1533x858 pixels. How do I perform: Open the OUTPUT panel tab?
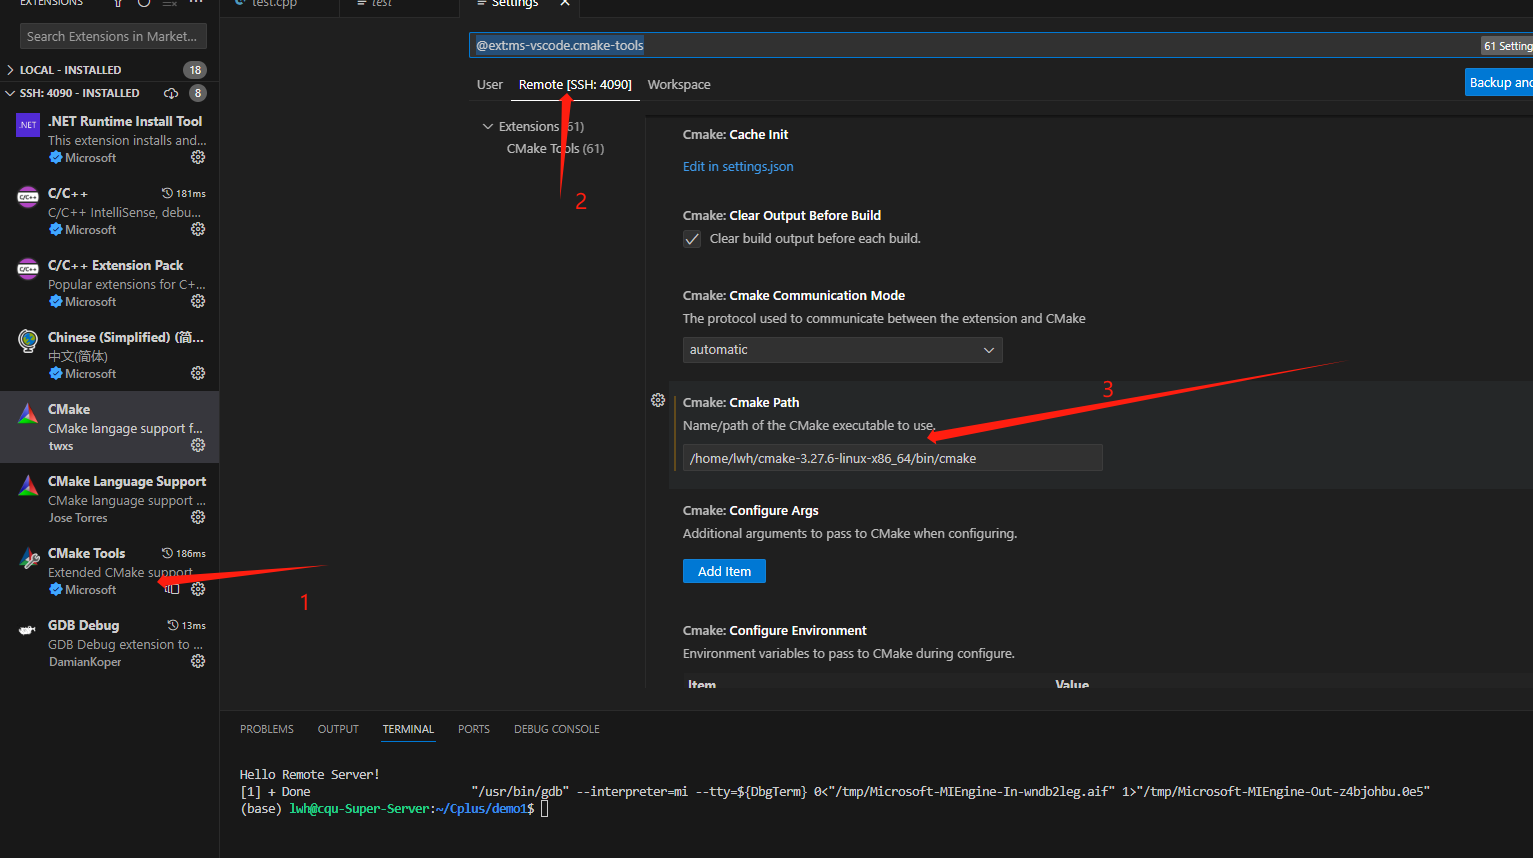click(x=338, y=729)
